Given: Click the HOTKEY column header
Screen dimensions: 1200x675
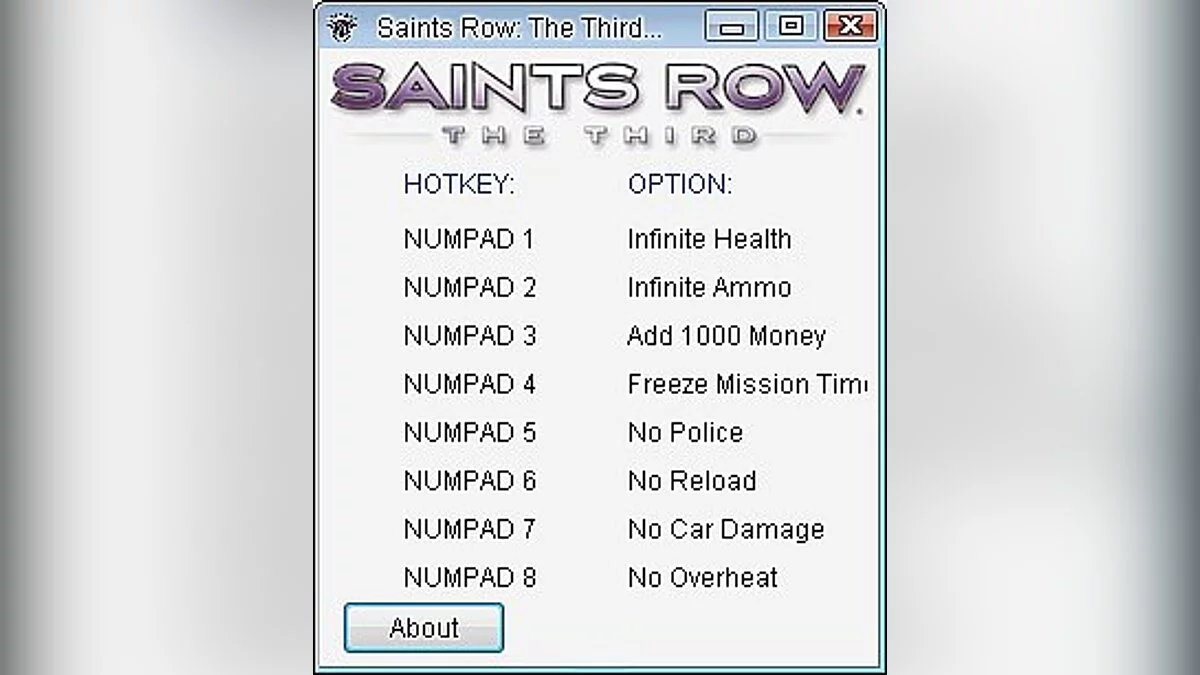Looking at the screenshot, I should point(458,184).
